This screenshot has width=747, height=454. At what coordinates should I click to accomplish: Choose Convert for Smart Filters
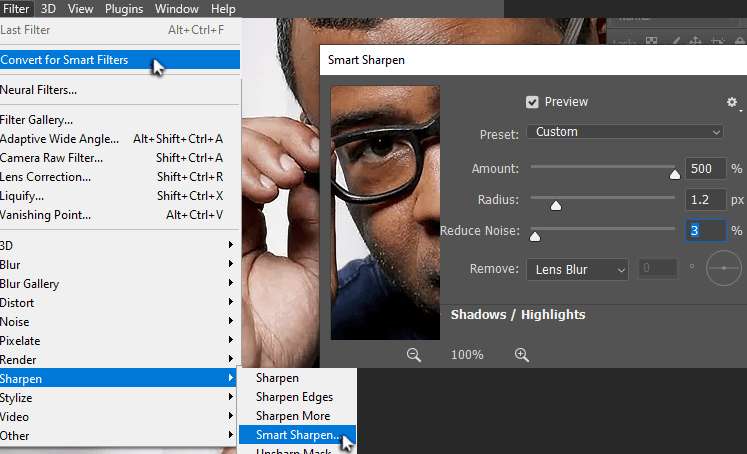tap(65, 60)
